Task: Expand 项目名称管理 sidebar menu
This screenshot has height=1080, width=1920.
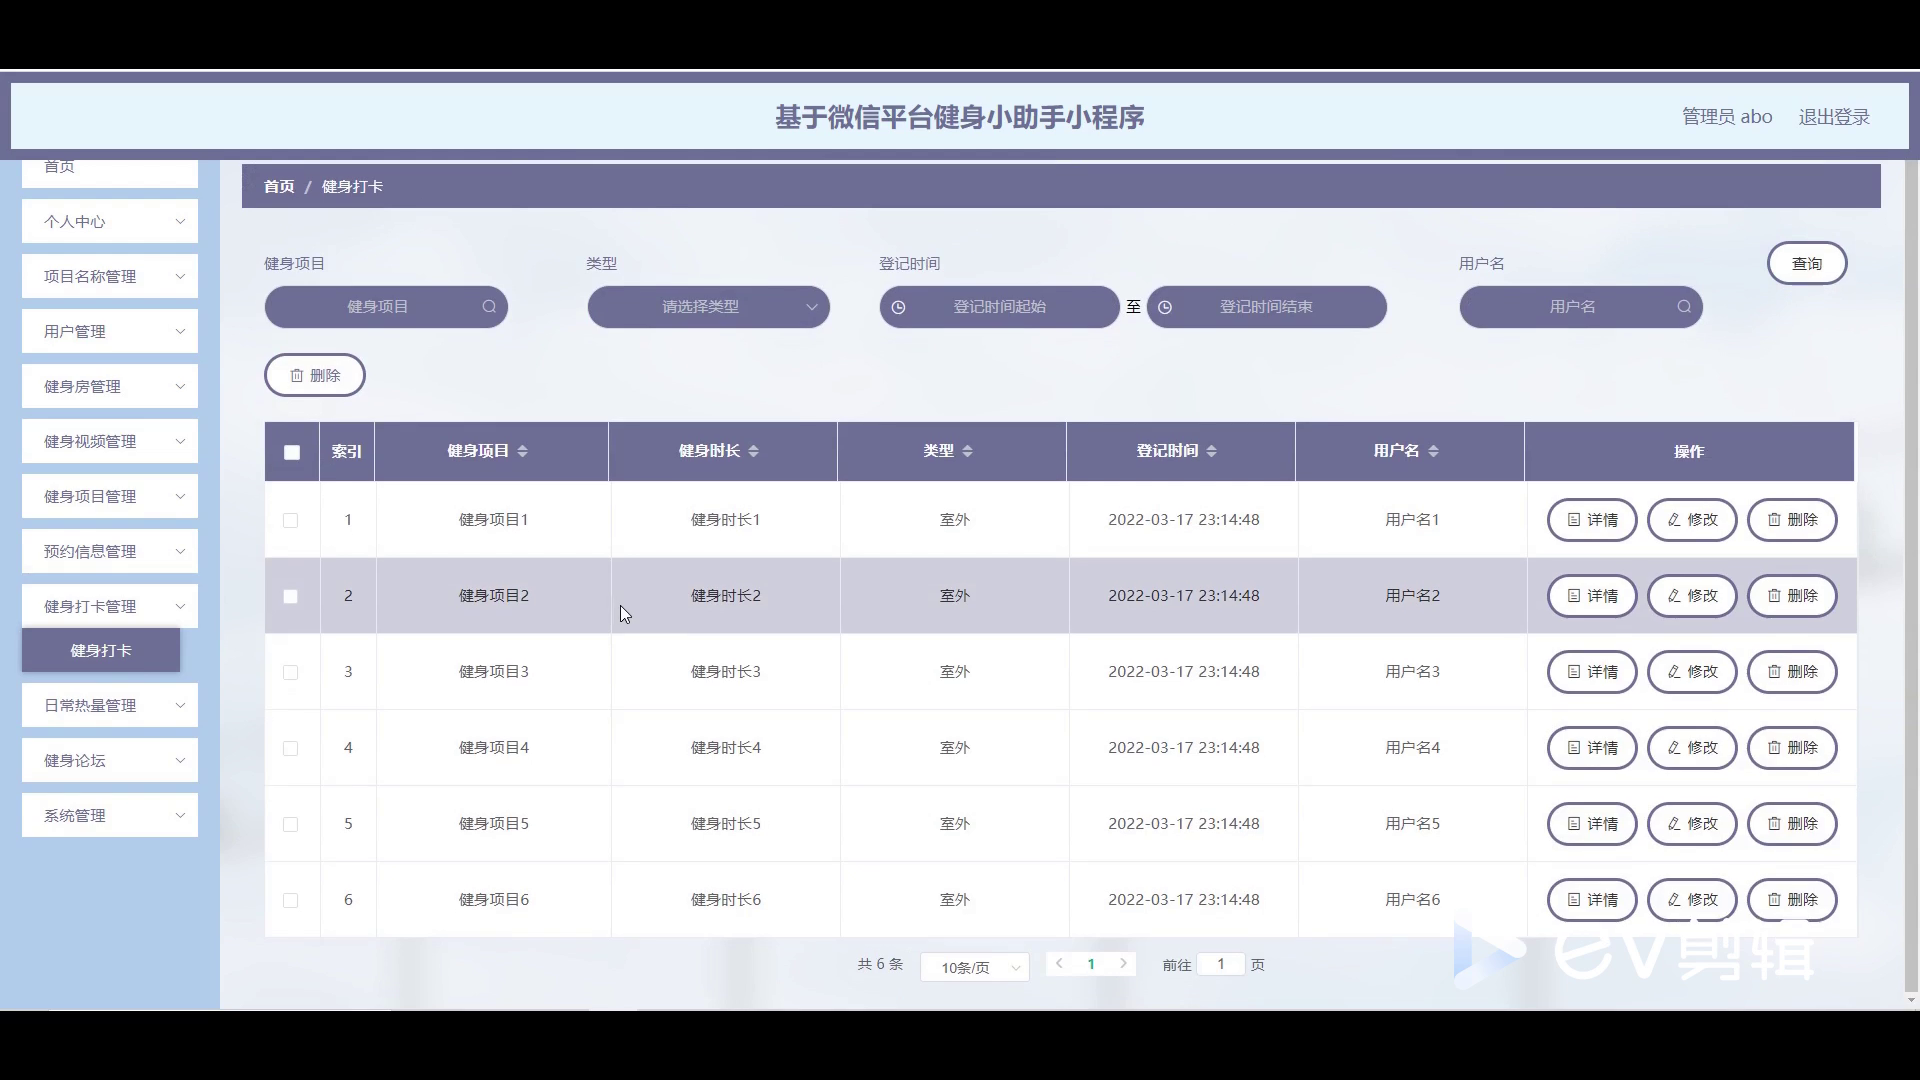Action: 110,276
